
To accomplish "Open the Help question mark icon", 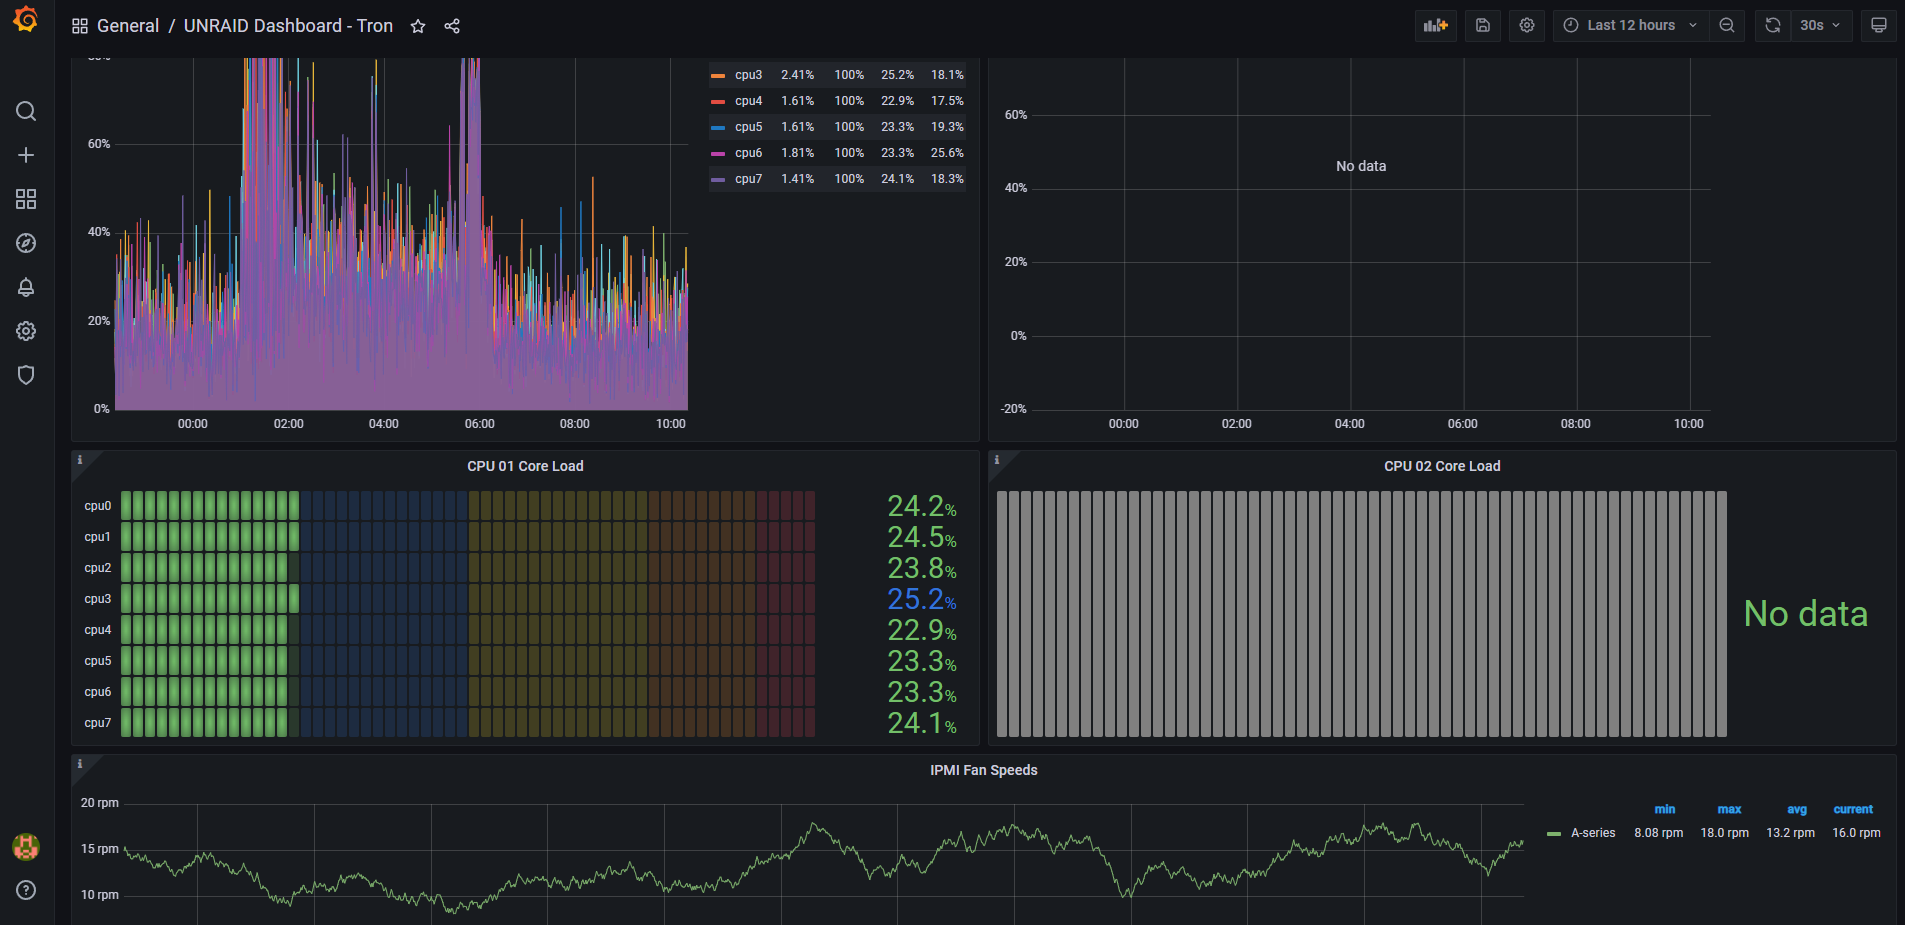I will [26, 890].
